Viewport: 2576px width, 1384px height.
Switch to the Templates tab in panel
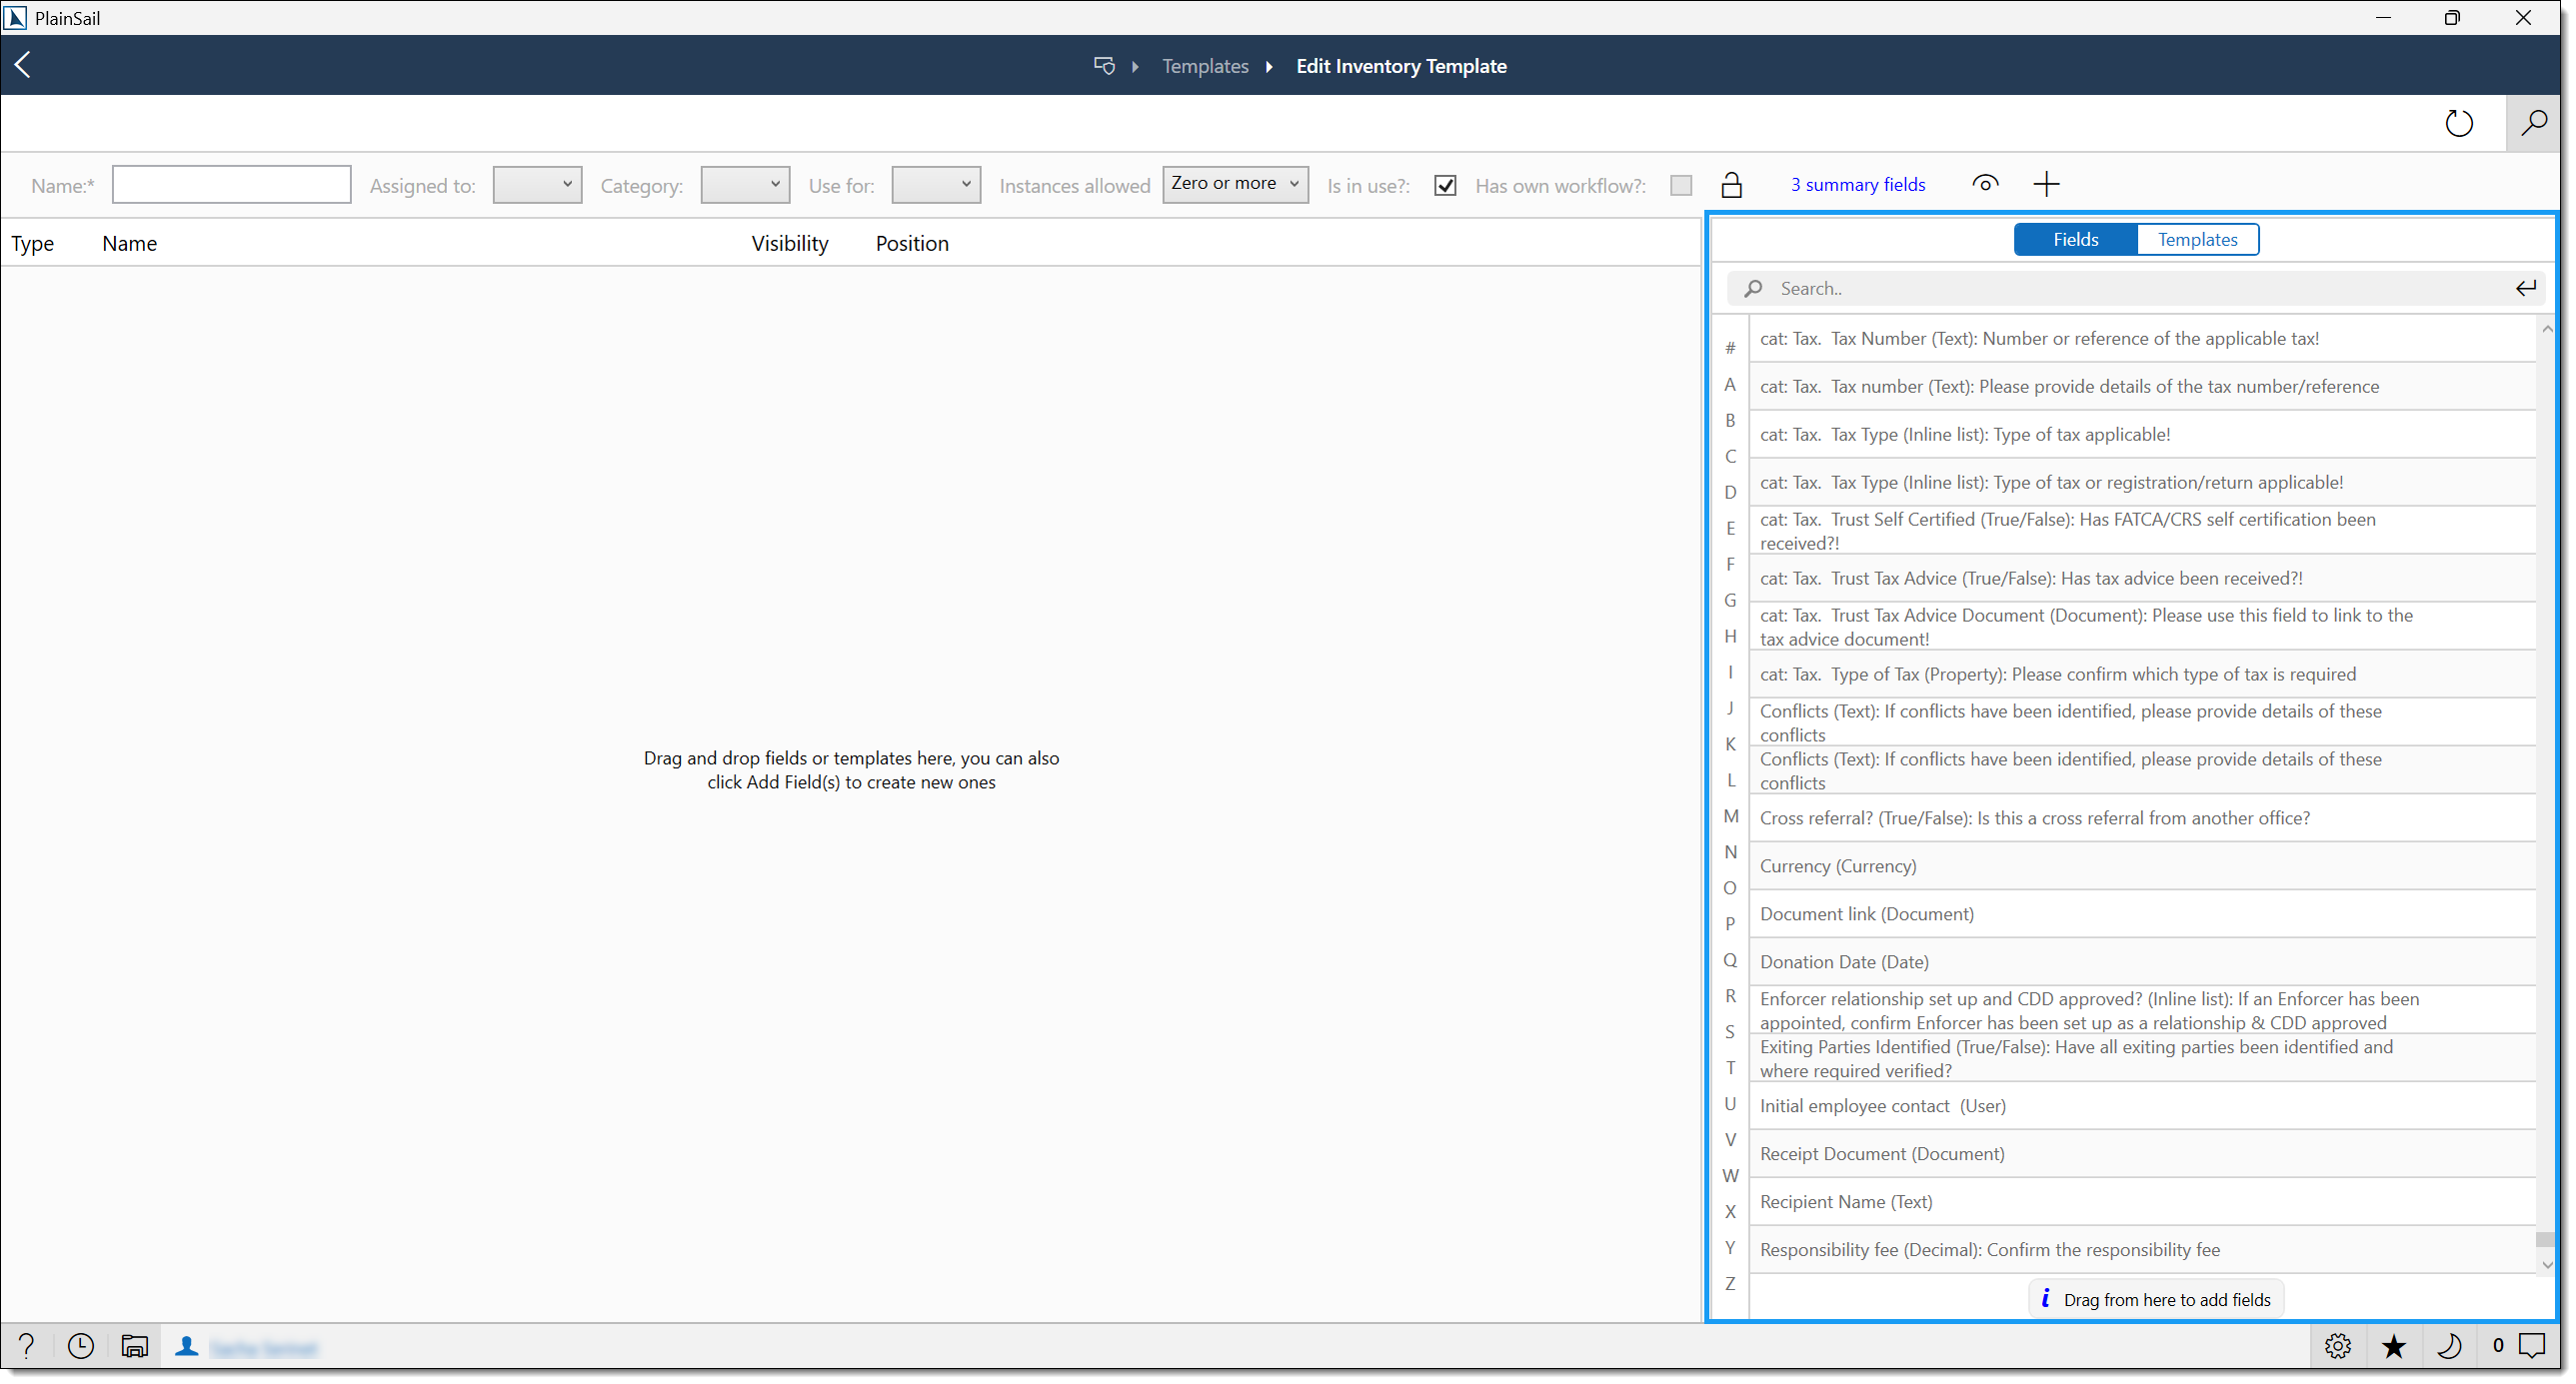[x=2197, y=239]
